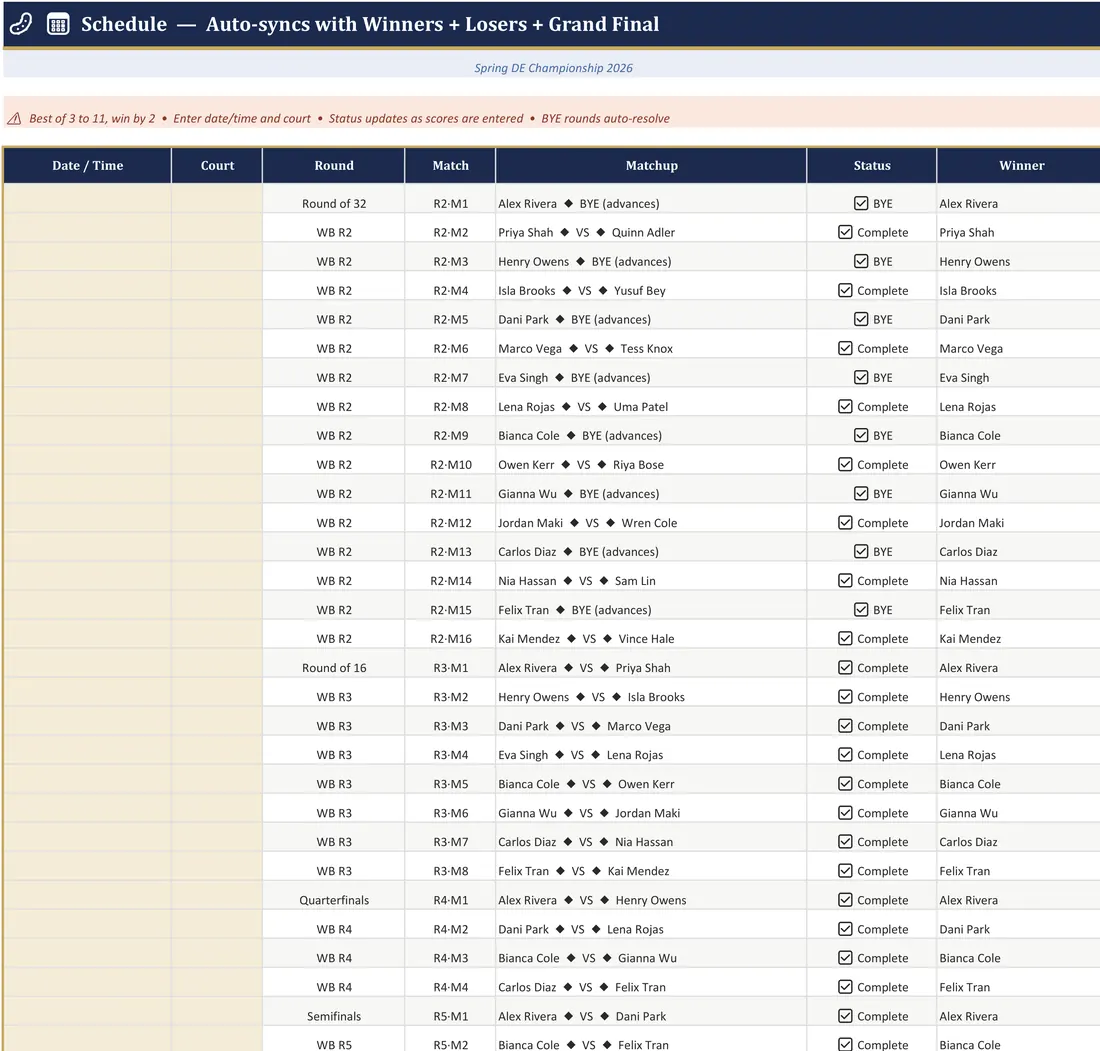This screenshot has width=1100, height=1051.
Task: Toggle BYE checkbox for match R2·M7
Action: click(x=861, y=377)
